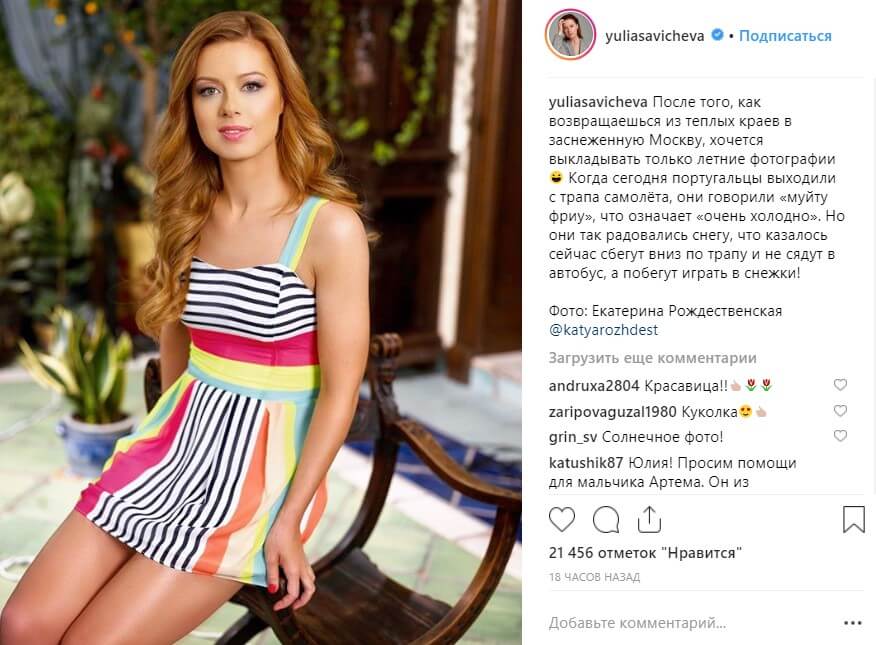Image resolution: width=876 pixels, height=645 pixels.
Task: Open yuliasavicheva profile avatar
Action: (x=570, y=35)
